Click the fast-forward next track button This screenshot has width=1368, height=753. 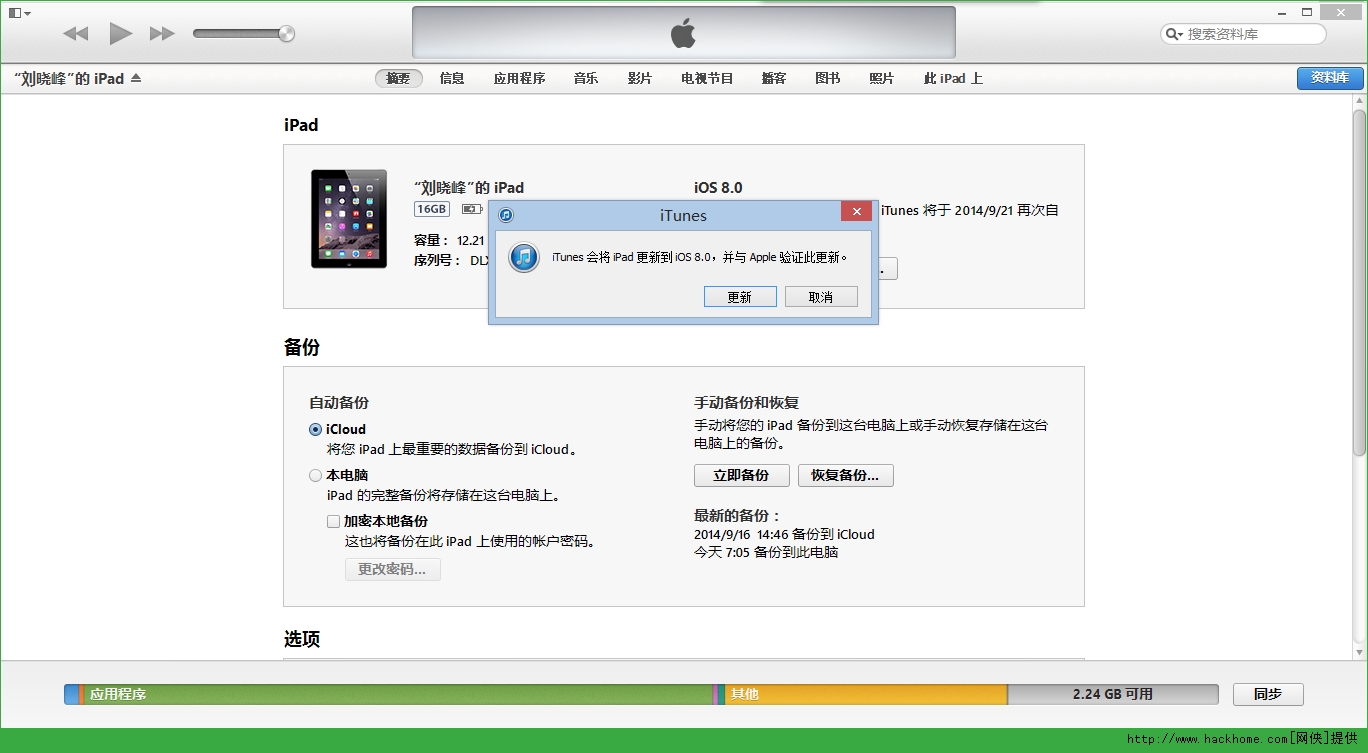pos(162,34)
